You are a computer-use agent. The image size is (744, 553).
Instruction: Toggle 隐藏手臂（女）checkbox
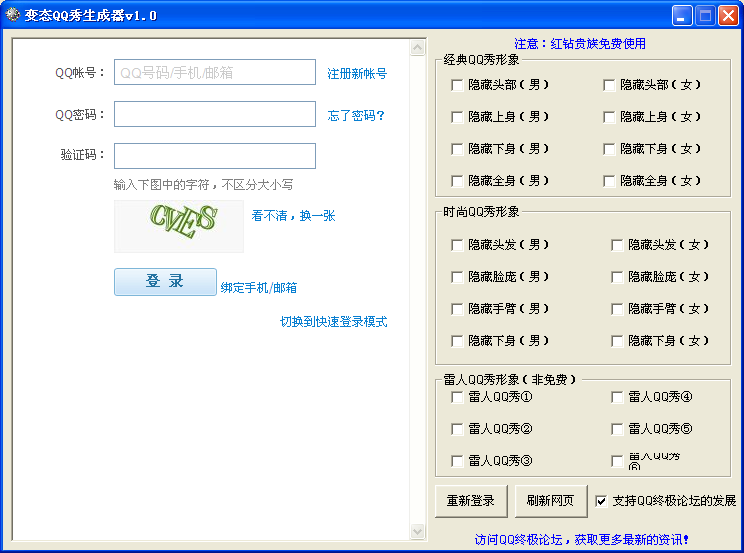coord(617,309)
